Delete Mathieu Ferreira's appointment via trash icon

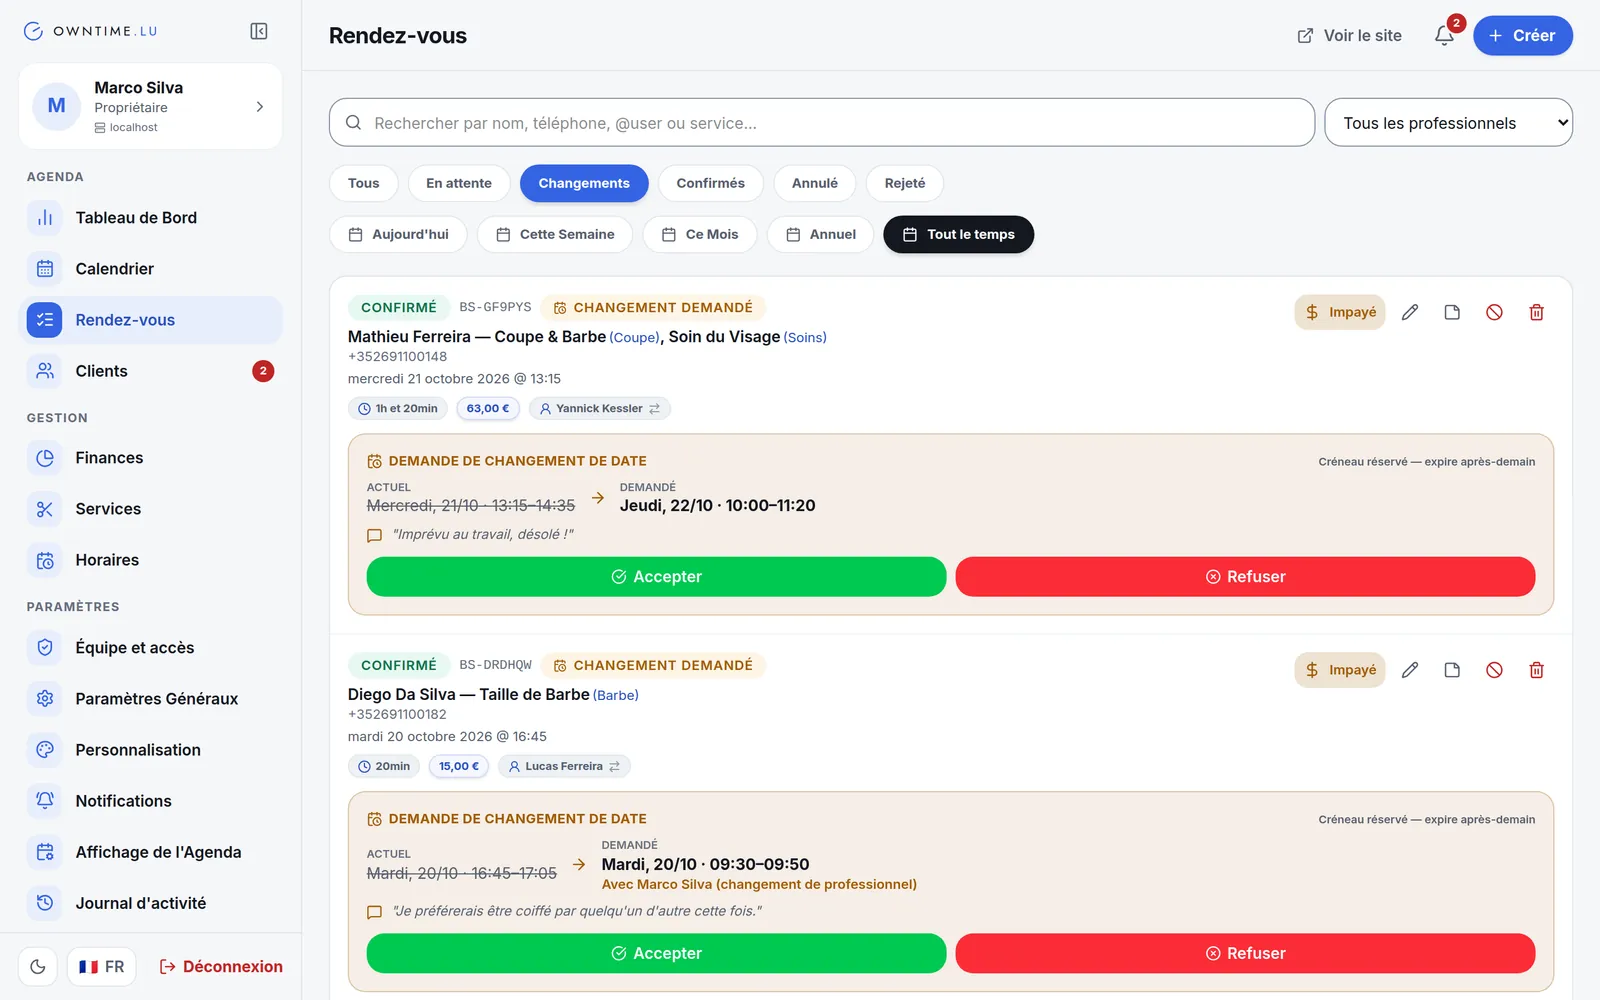pyautogui.click(x=1537, y=312)
